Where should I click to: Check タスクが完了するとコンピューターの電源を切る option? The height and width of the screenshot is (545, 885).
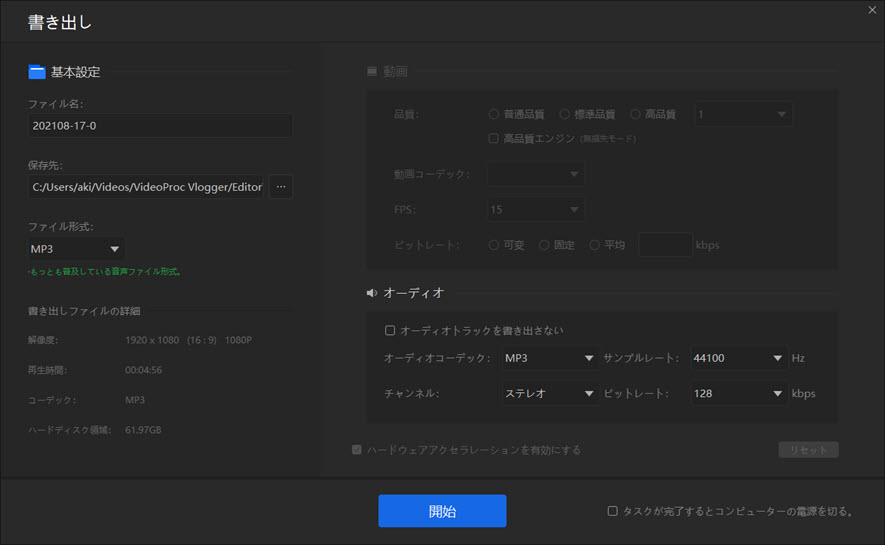click(x=612, y=511)
